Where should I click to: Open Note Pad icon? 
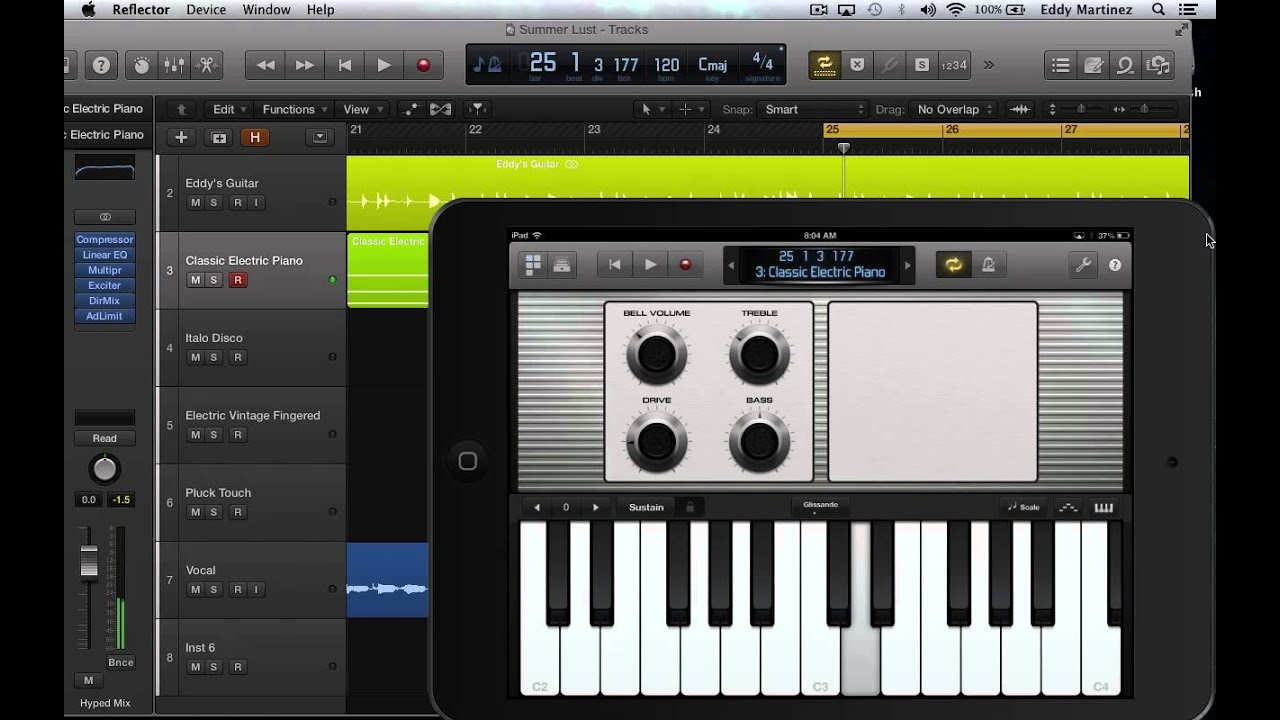click(x=1094, y=65)
